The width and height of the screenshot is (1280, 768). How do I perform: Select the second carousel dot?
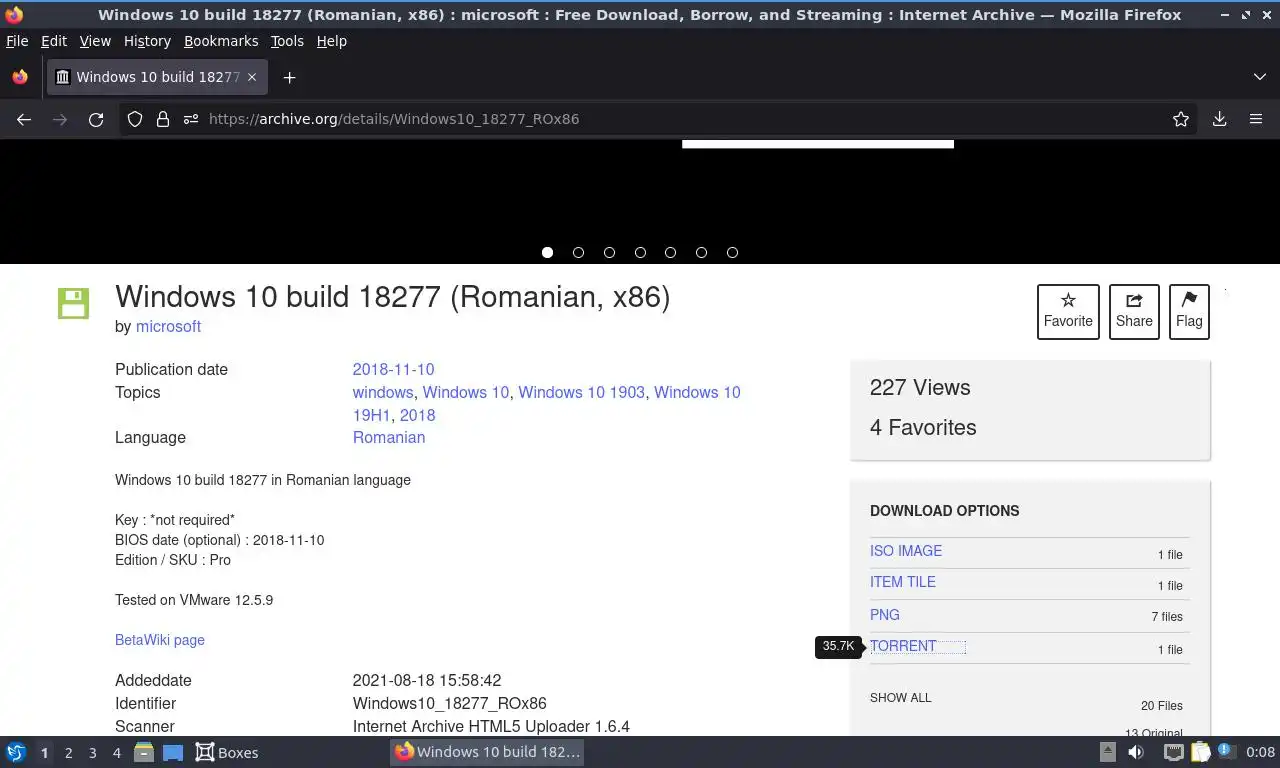pyautogui.click(x=578, y=252)
